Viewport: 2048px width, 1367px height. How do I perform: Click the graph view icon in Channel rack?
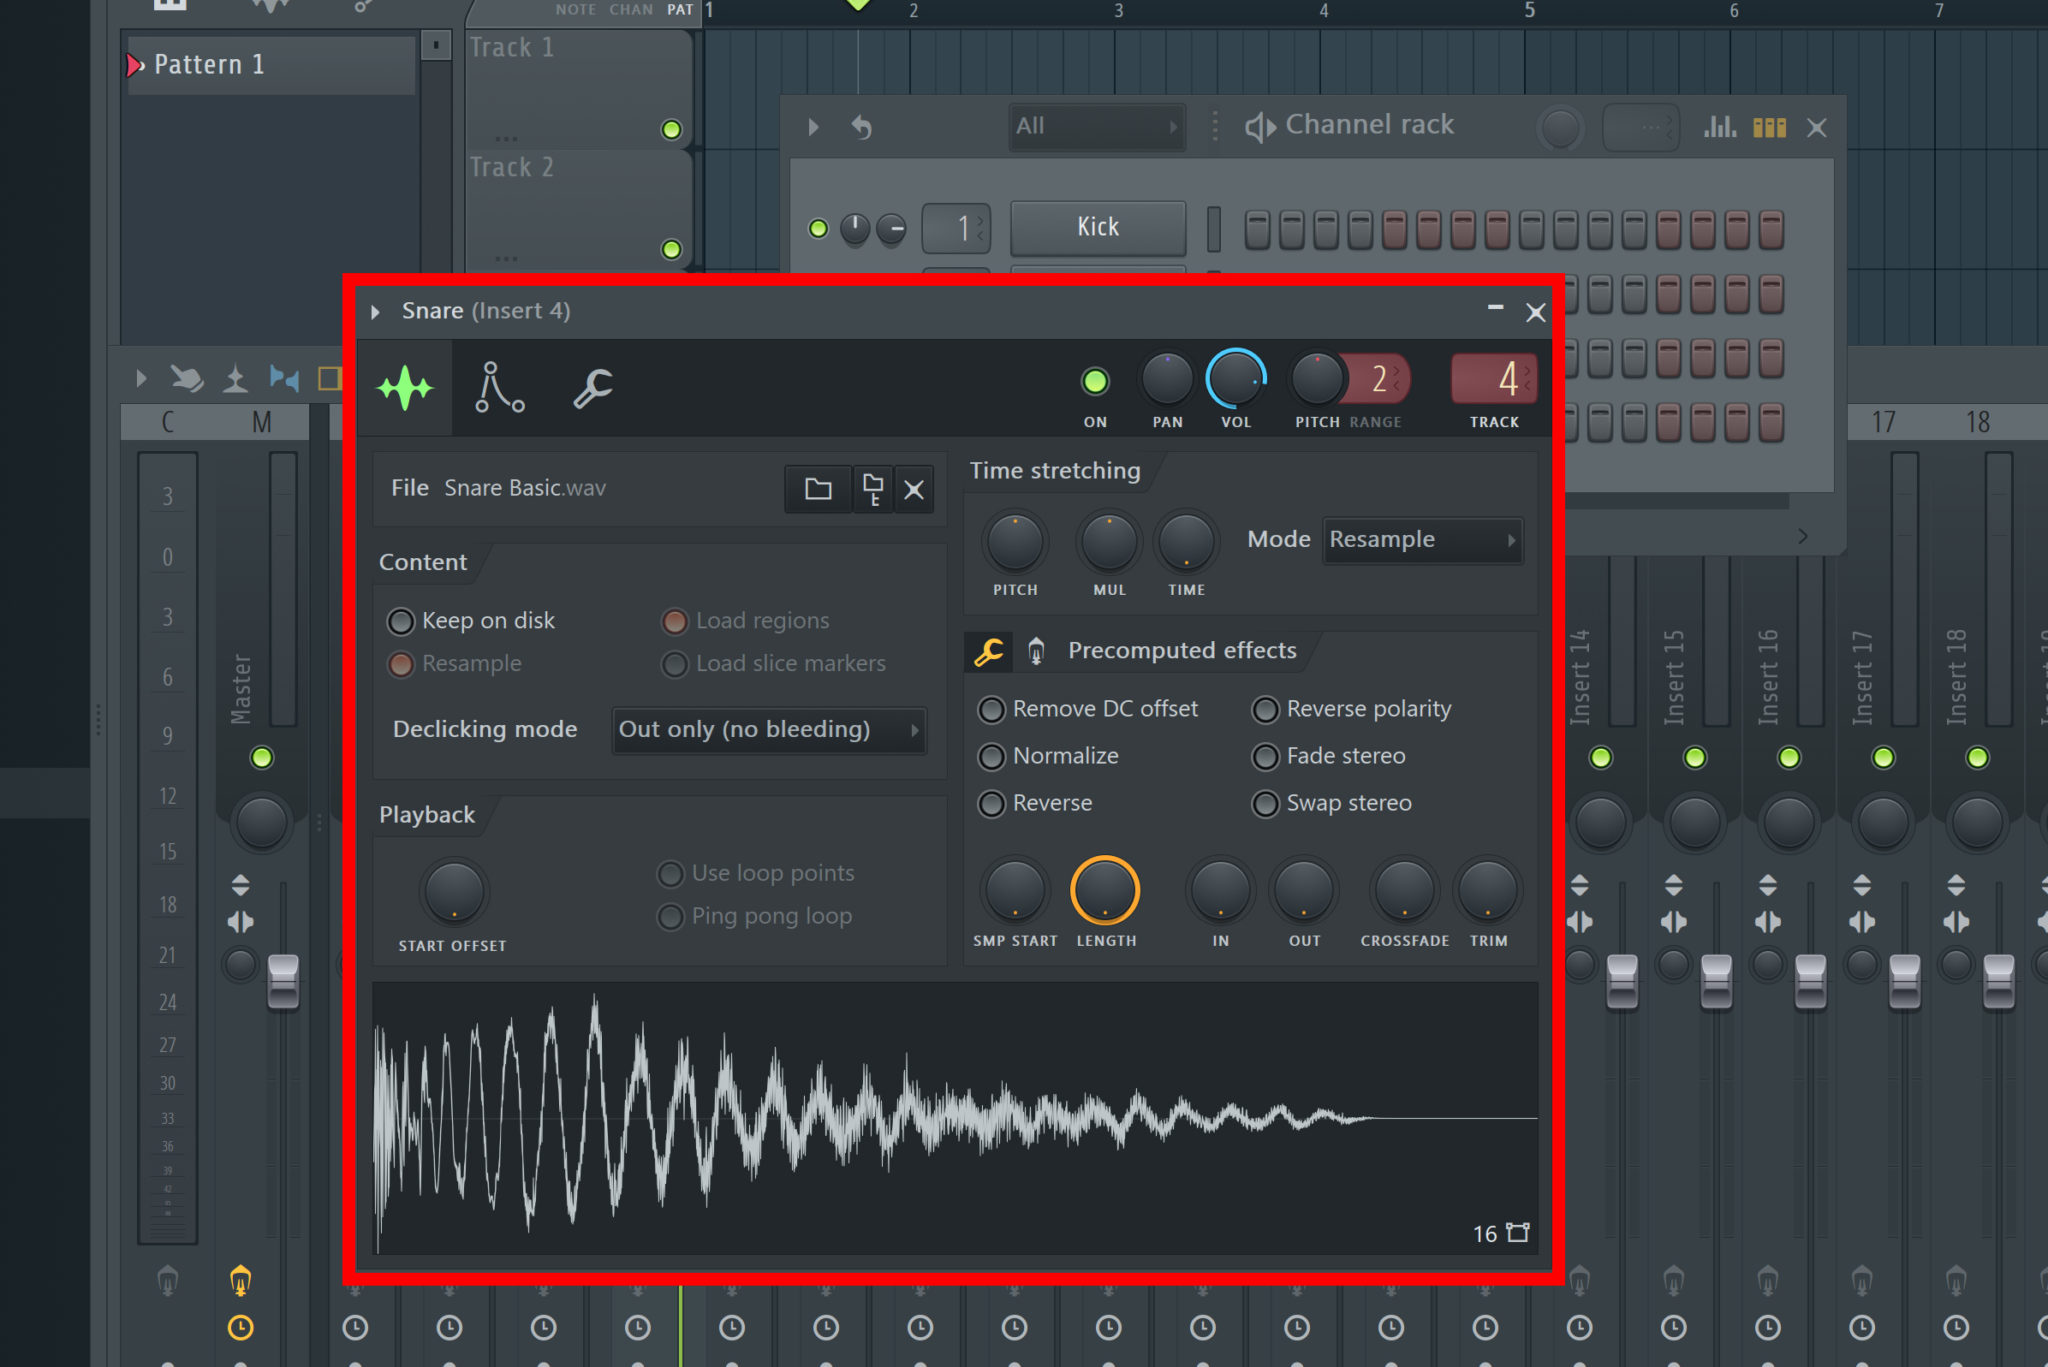(1719, 127)
